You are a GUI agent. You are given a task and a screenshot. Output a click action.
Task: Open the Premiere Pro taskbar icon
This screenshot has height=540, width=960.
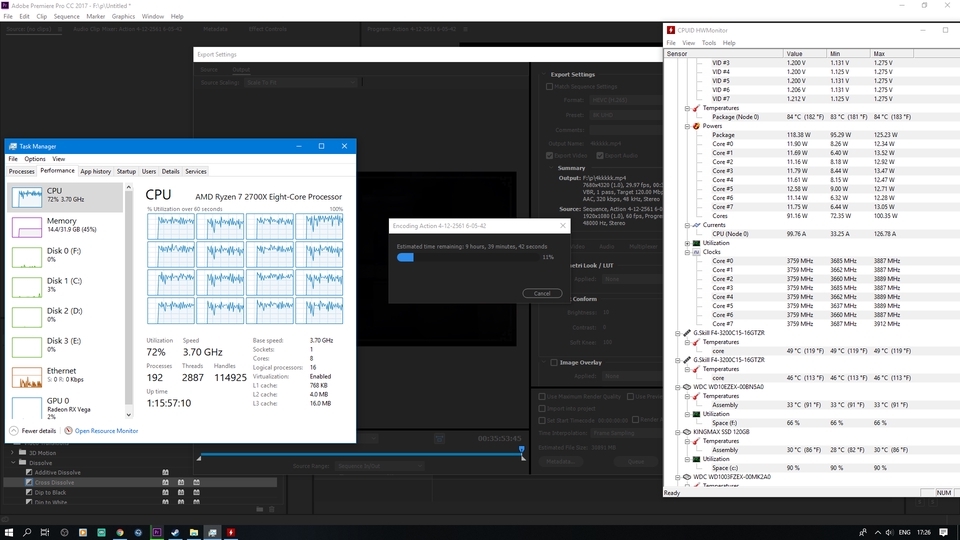click(x=157, y=532)
